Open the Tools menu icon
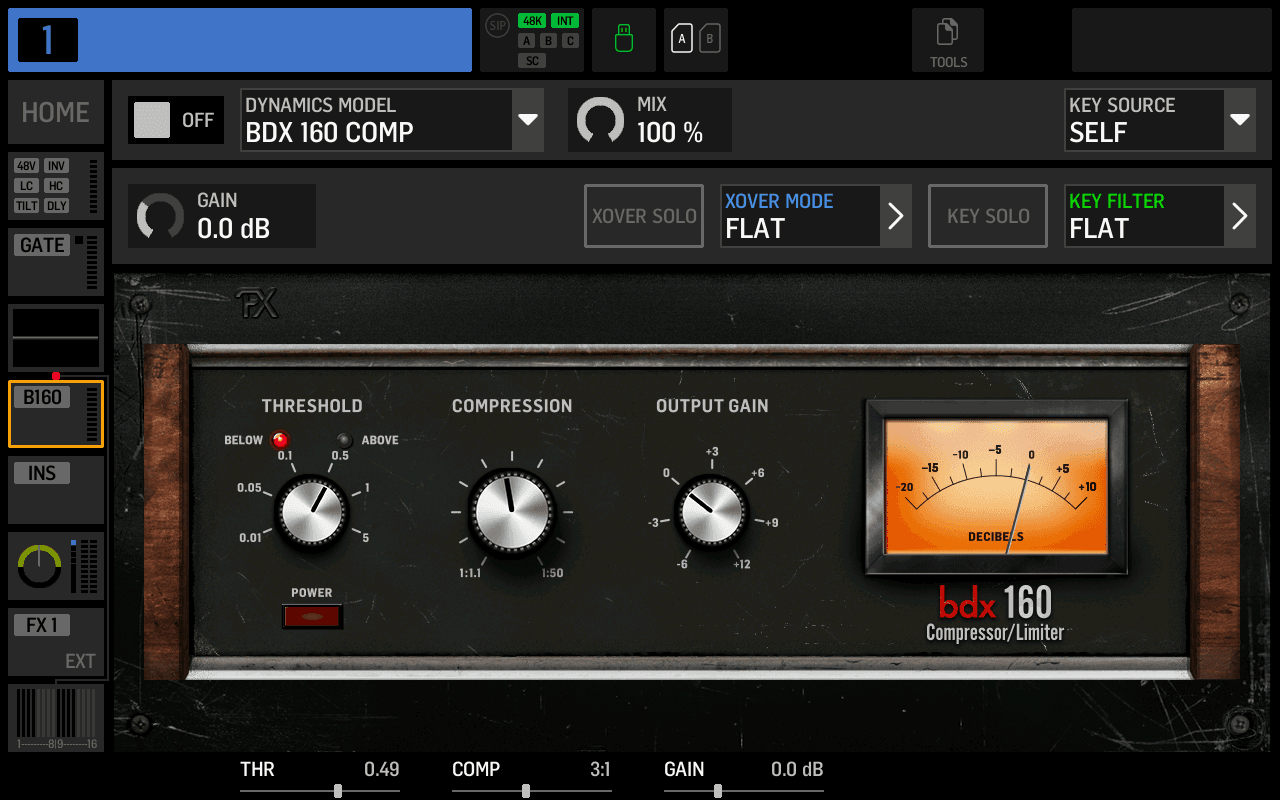This screenshot has width=1280, height=800. click(948, 40)
